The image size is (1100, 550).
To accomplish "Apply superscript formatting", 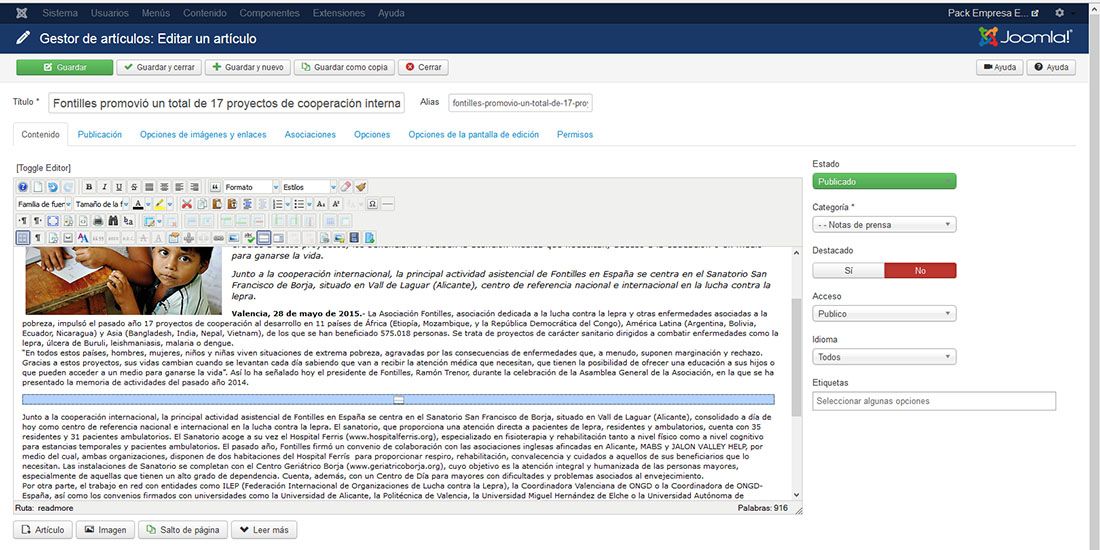I will coord(336,204).
